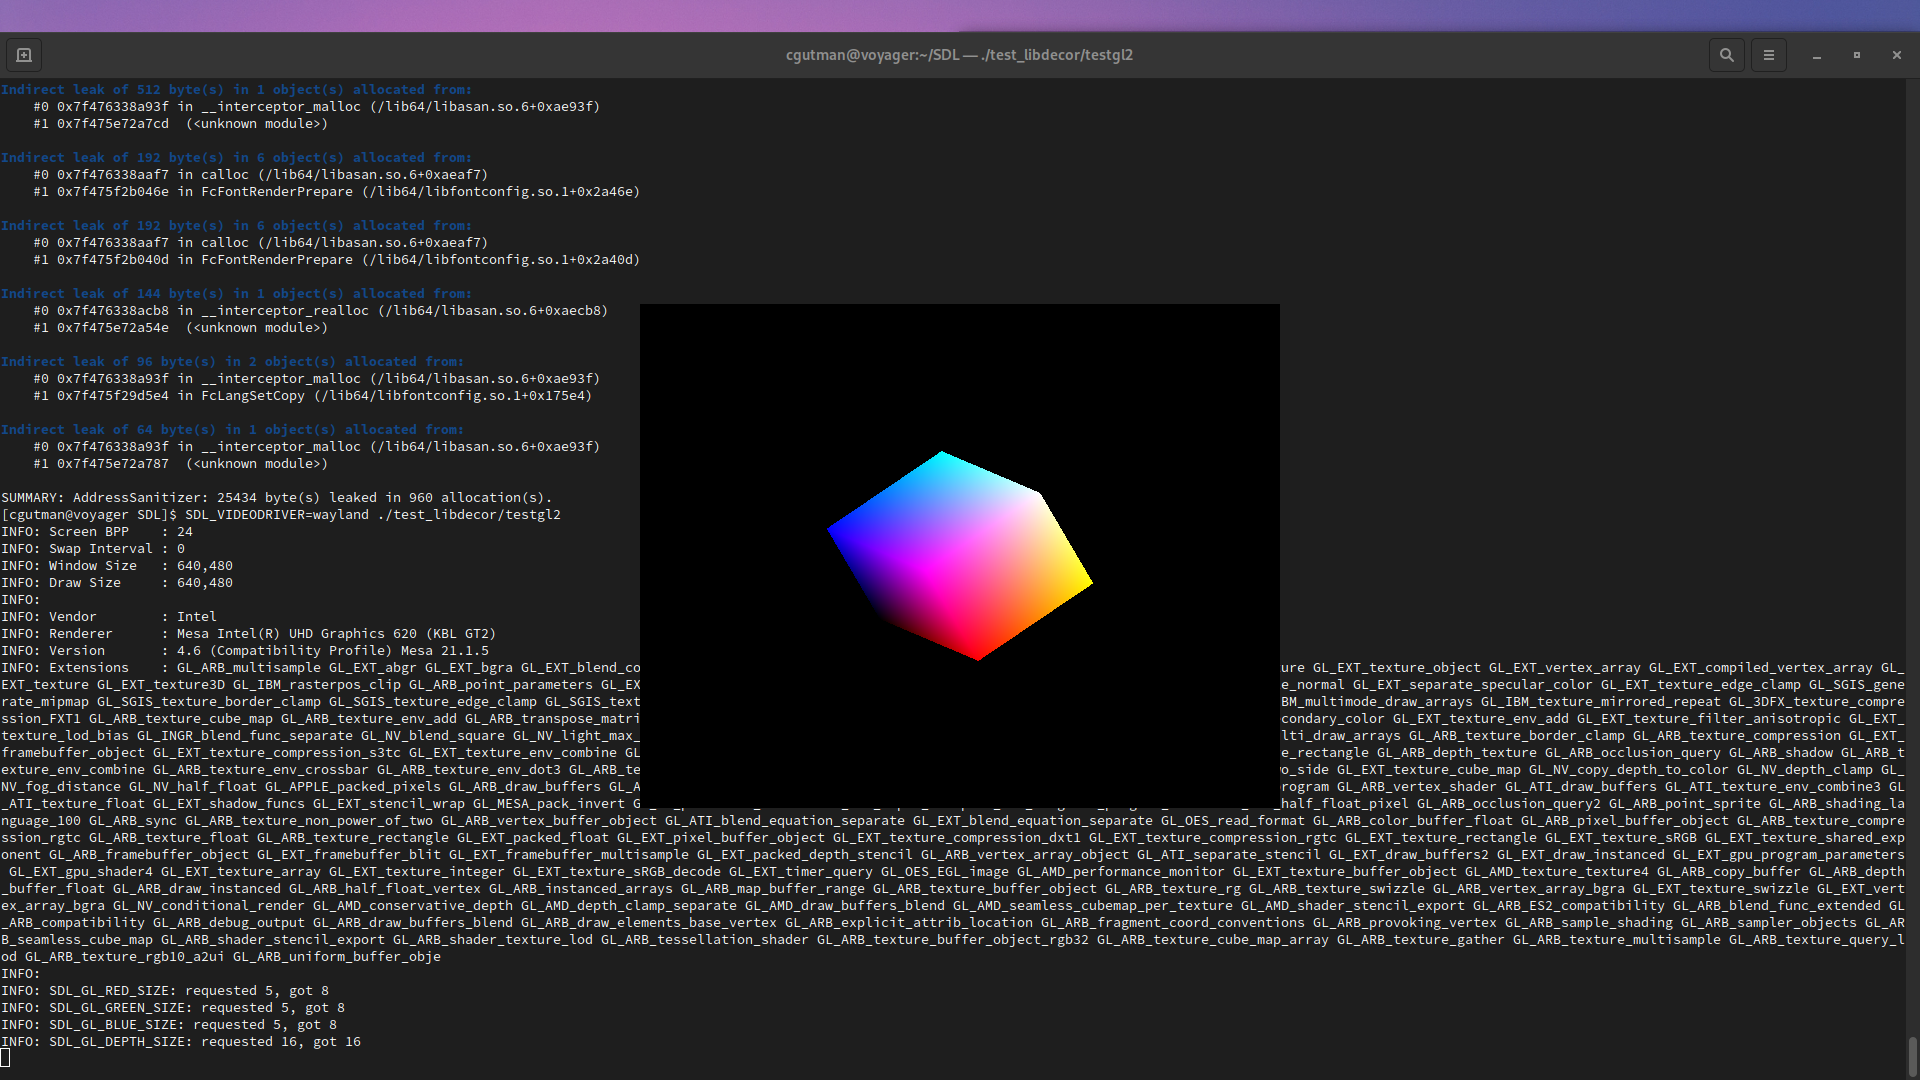This screenshot has height=1080, width=1920.
Task: Close the terminal window
Action: pyautogui.click(x=1896, y=55)
